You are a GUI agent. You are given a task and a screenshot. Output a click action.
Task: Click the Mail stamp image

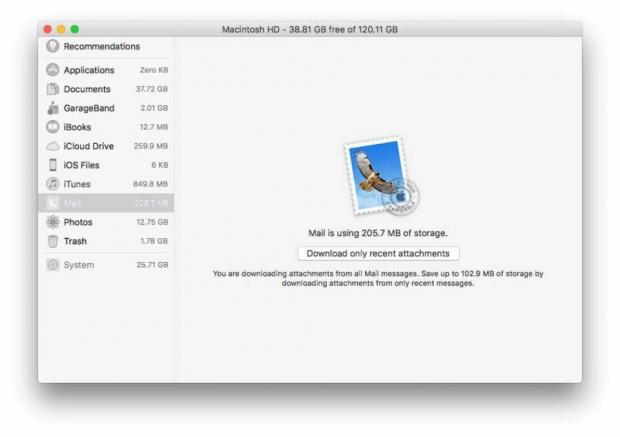[x=378, y=178]
